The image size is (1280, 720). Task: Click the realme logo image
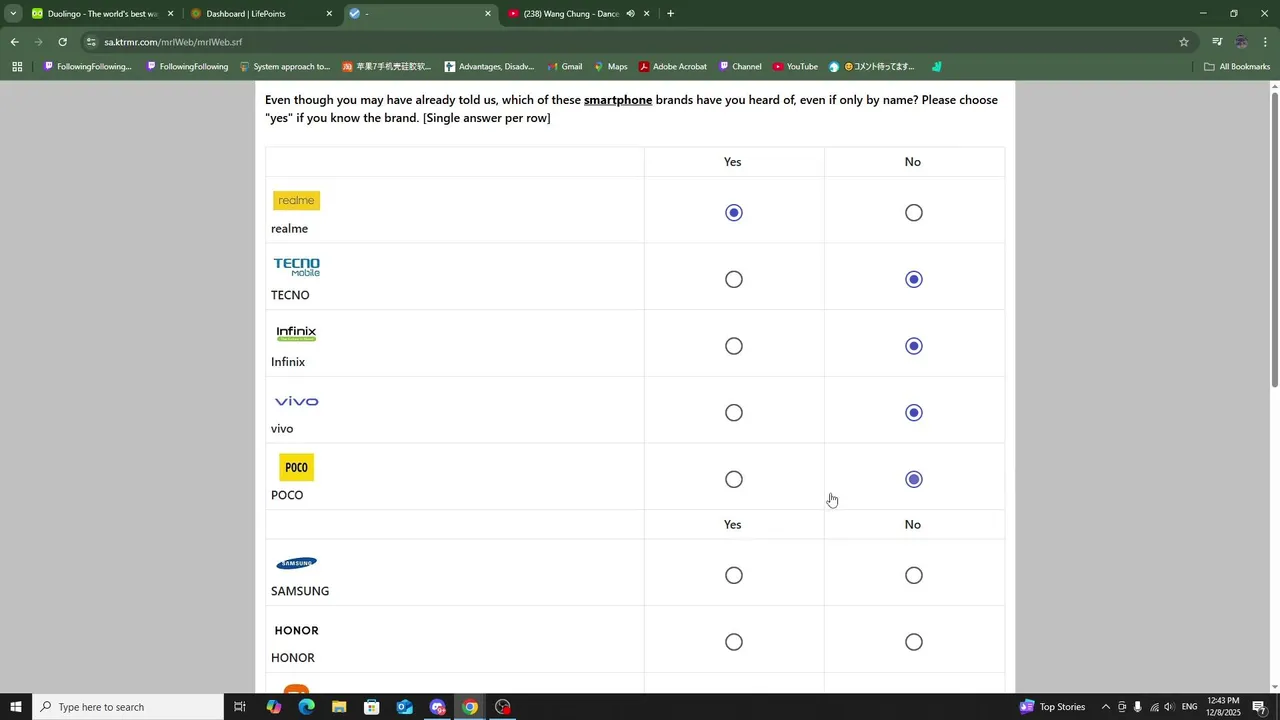point(296,200)
